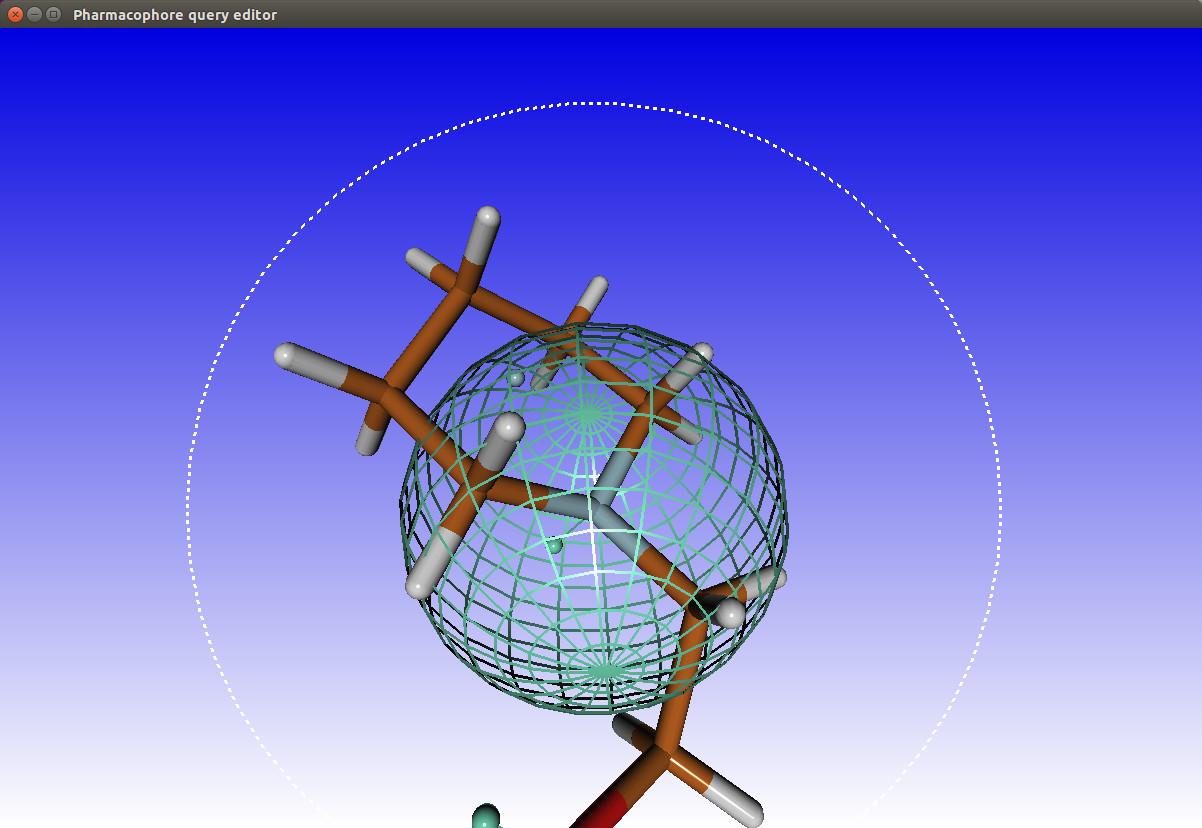
Task: Select the small pale dot near the mesh top-left
Action: coord(515,378)
